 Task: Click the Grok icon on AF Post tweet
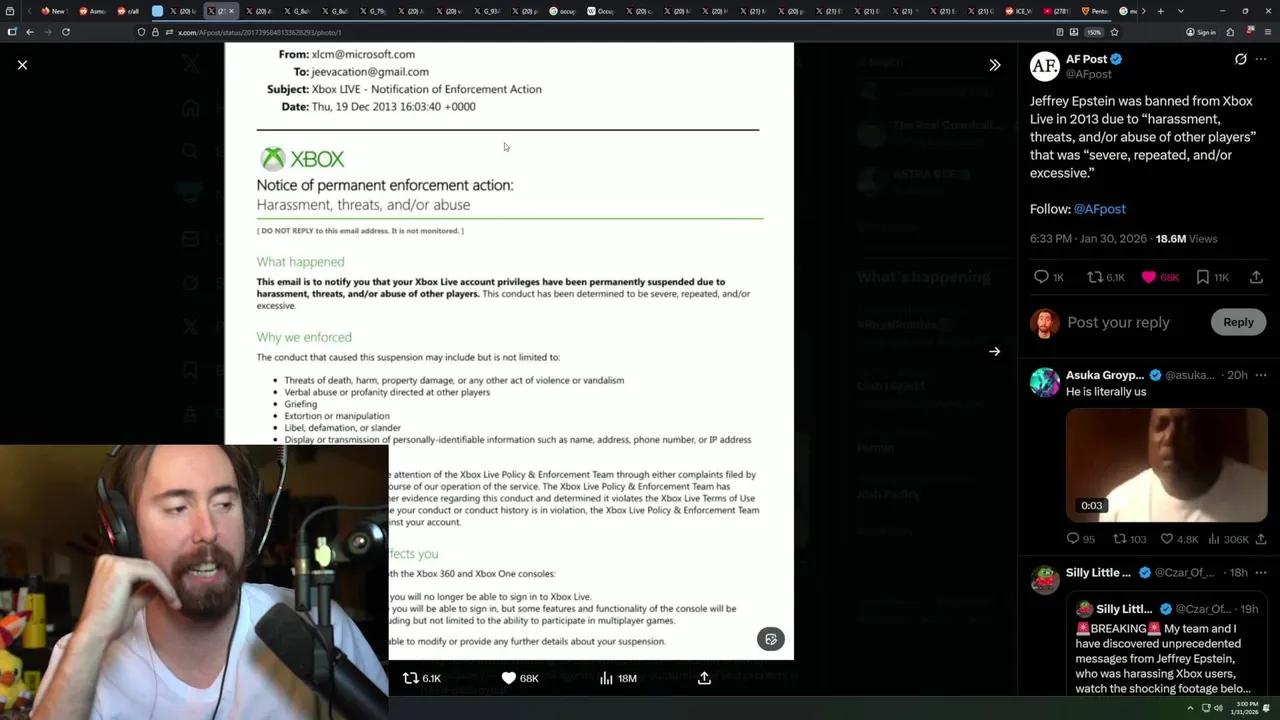tap(1241, 59)
